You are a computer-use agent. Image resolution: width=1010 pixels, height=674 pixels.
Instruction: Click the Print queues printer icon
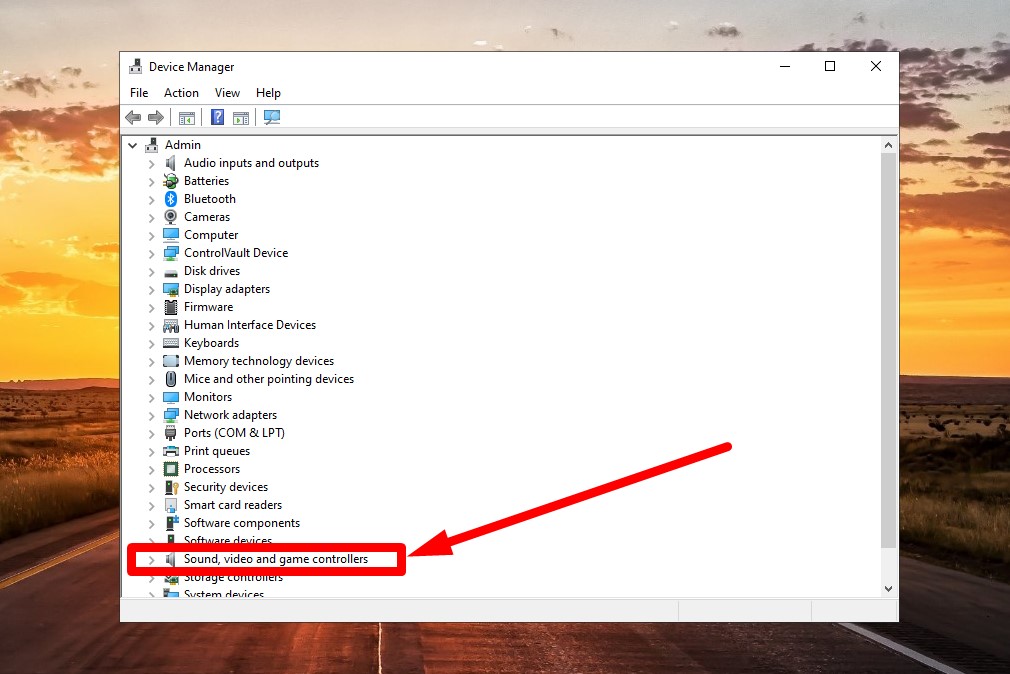pos(171,451)
